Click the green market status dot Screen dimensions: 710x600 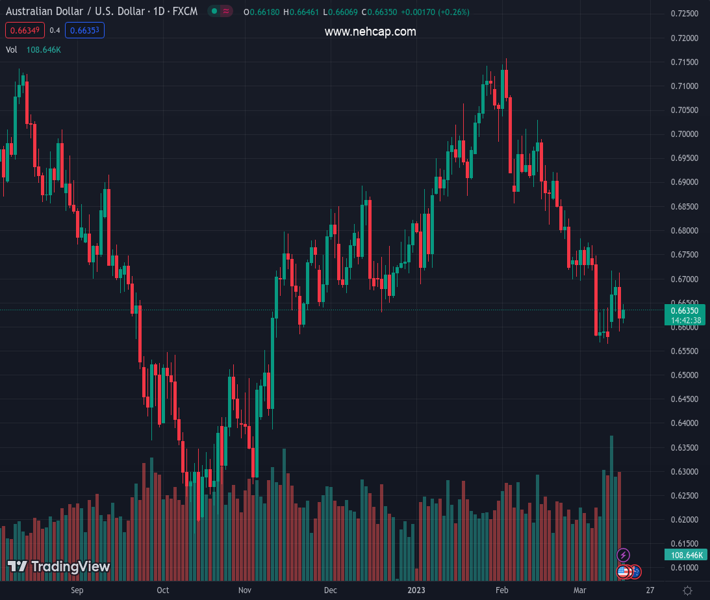click(x=214, y=11)
